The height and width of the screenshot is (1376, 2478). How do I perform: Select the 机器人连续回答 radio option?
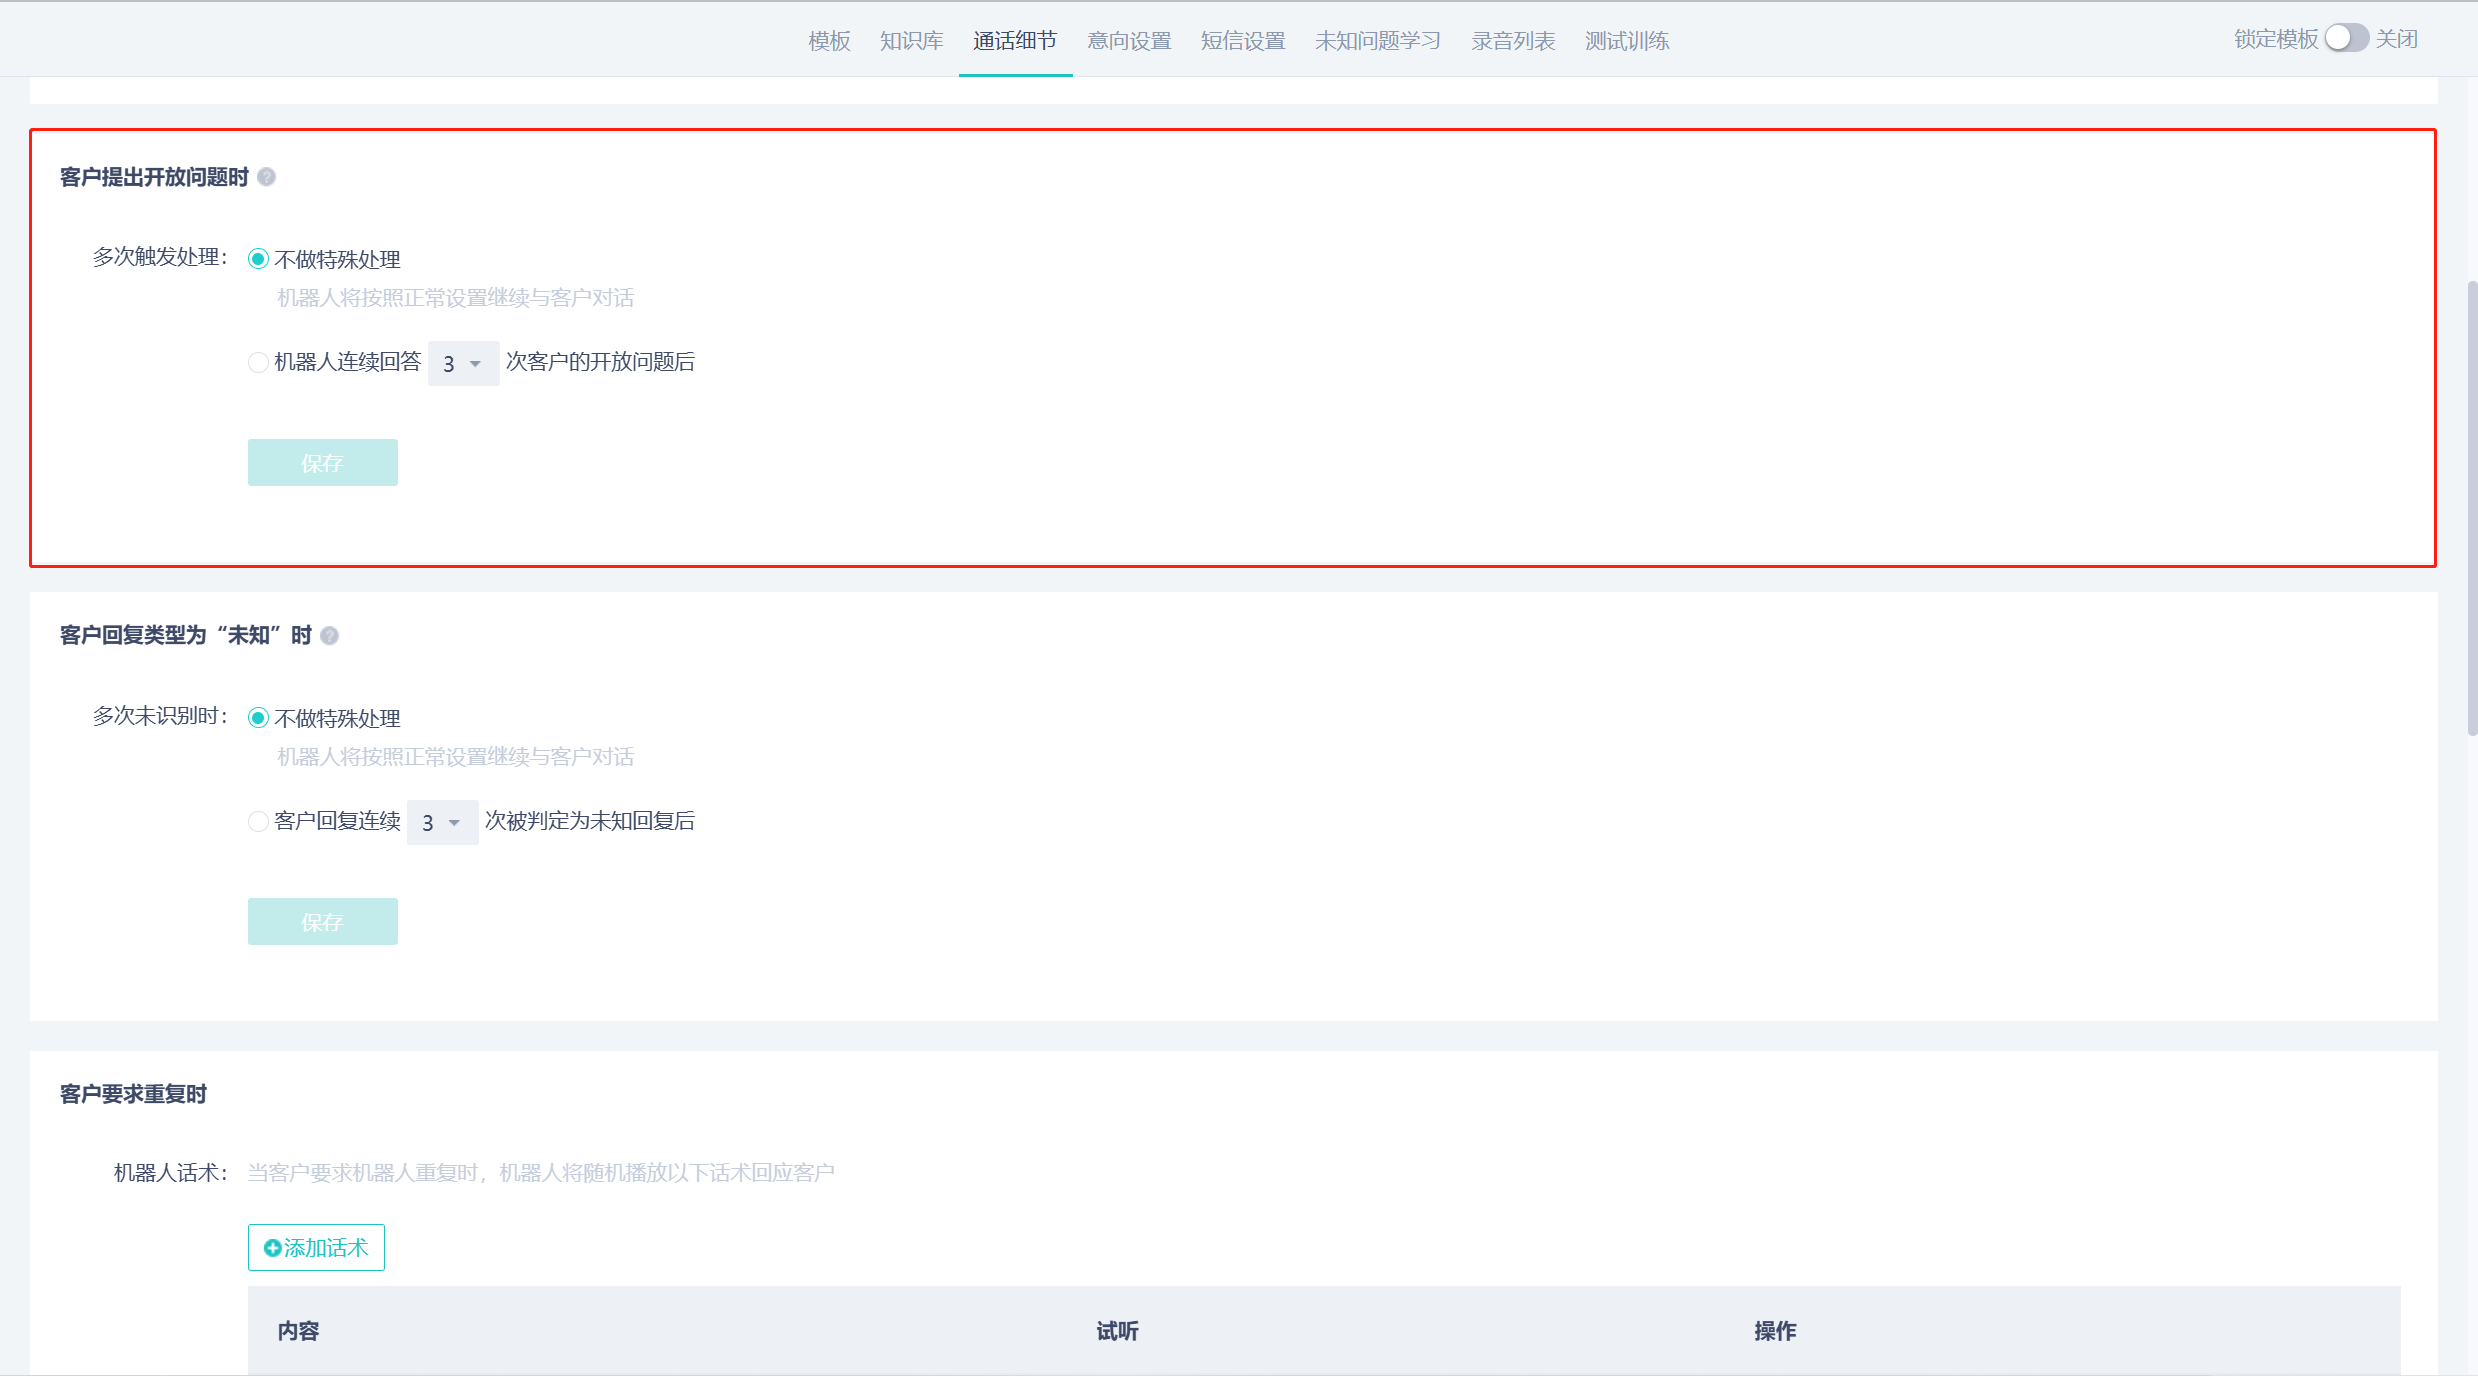pyautogui.click(x=258, y=362)
